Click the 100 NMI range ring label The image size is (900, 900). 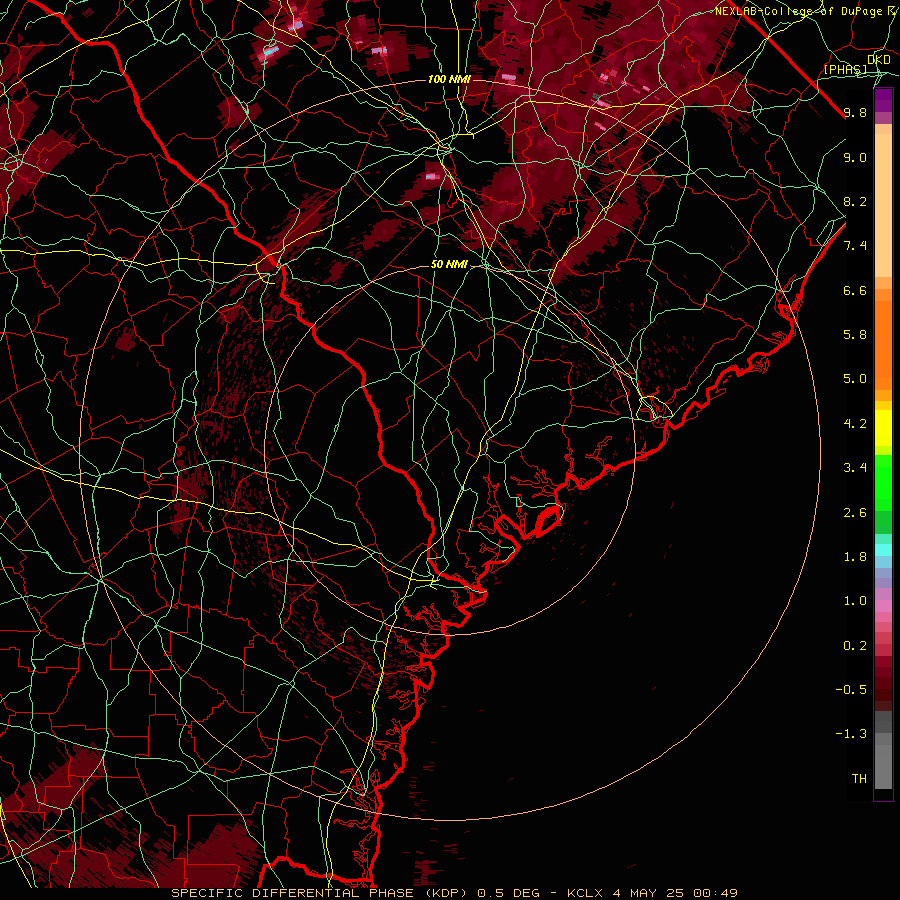(449, 79)
